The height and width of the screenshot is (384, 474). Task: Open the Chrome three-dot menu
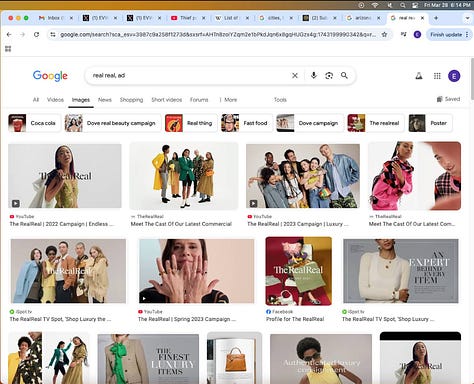pyautogui.click(x=467, y=35)
